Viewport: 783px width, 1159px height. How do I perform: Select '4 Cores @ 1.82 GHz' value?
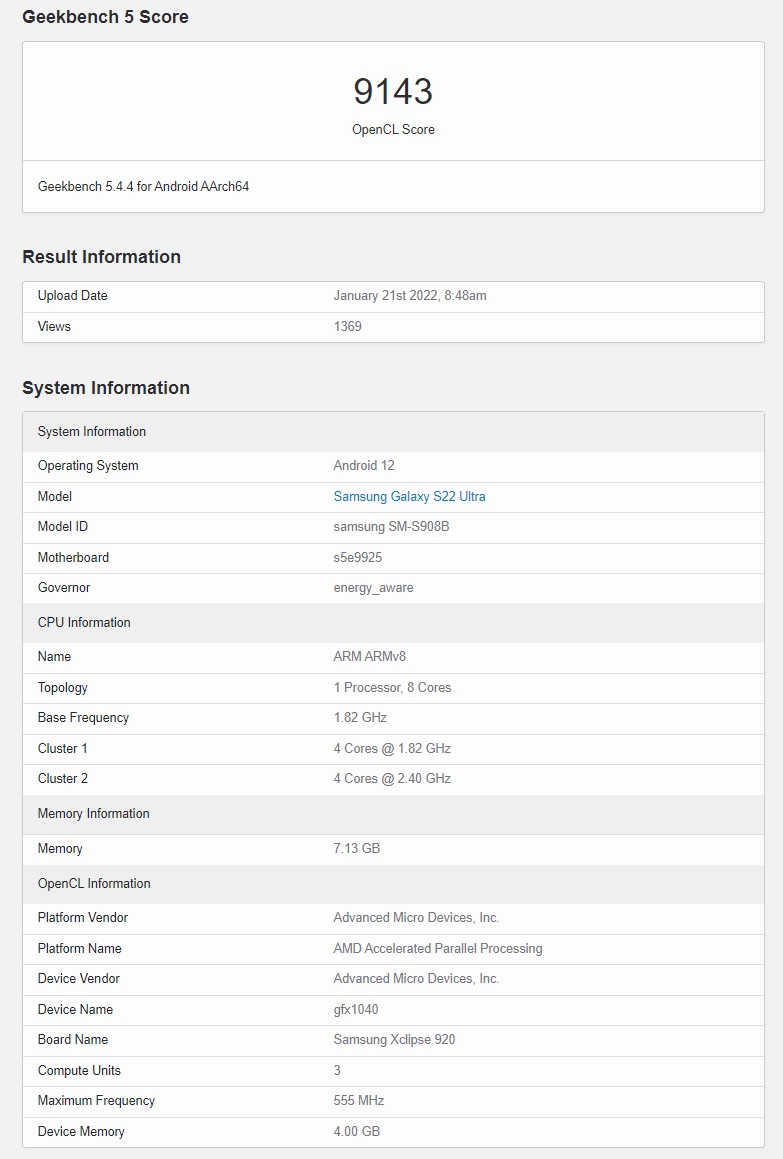(x=392, y=749)
